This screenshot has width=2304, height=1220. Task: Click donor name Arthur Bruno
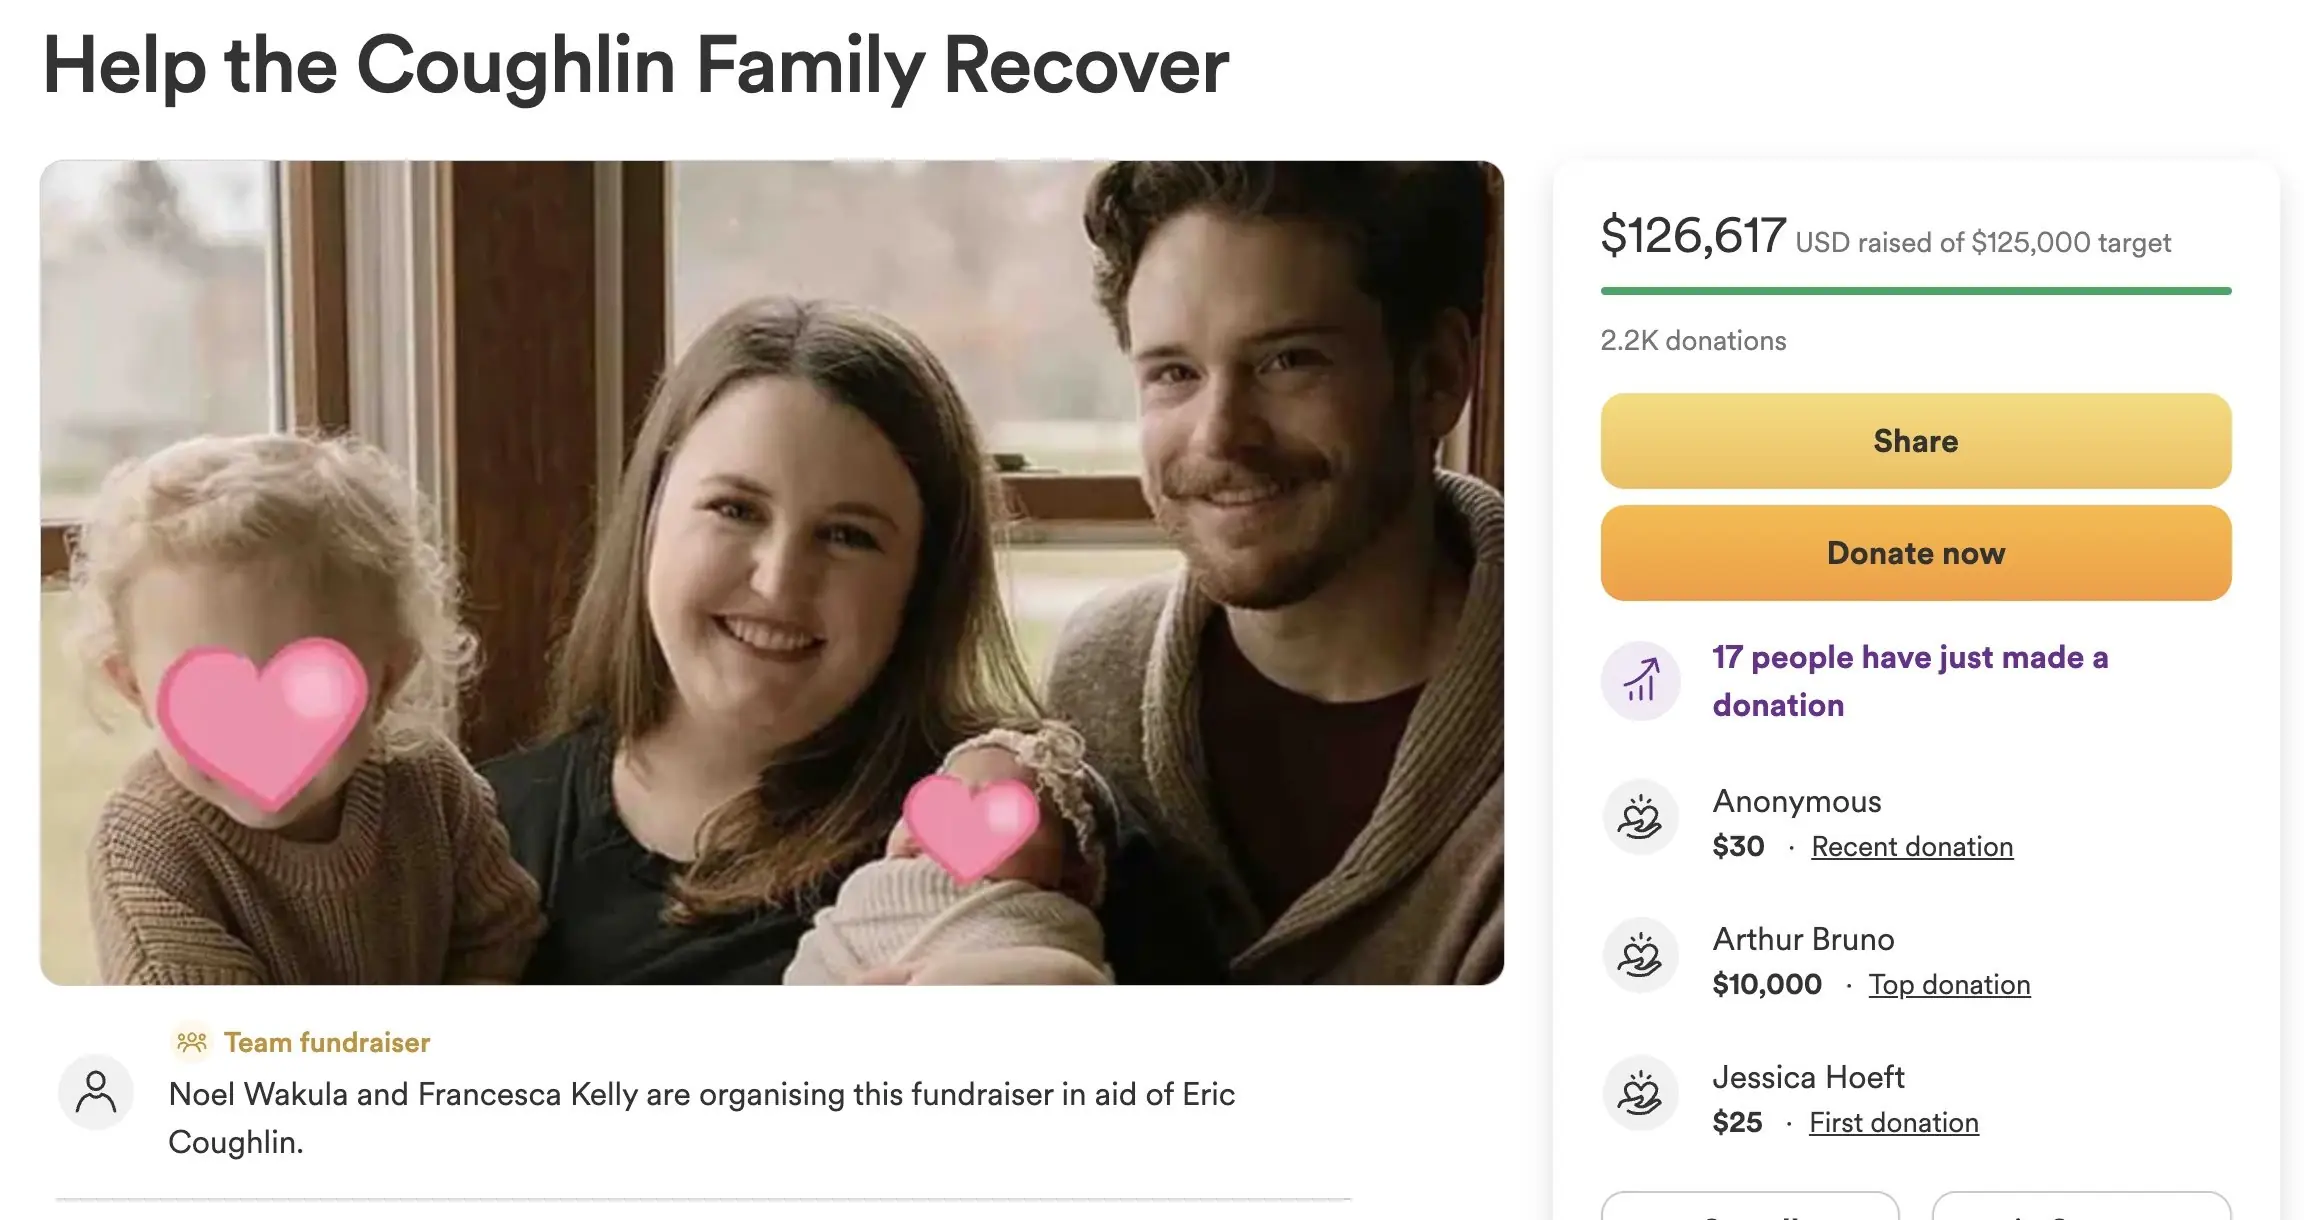click(x=1804, y=939)
